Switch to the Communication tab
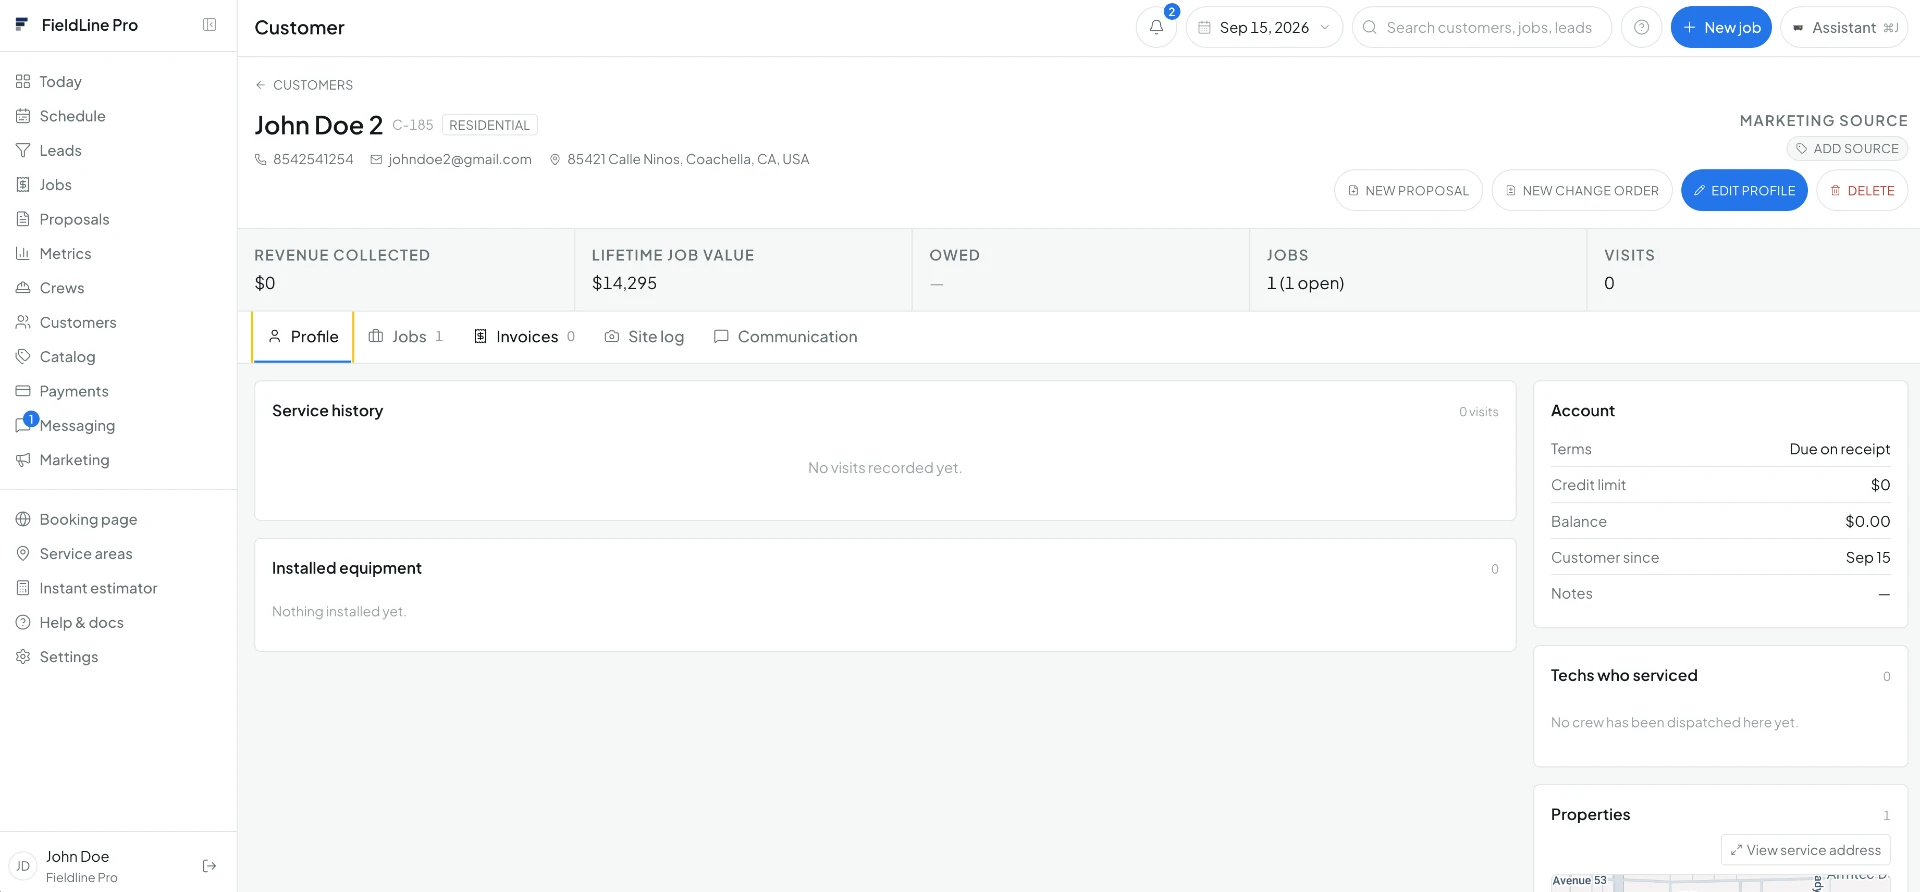The height and width of the screenshot is (892, 1920). point(785,337)
